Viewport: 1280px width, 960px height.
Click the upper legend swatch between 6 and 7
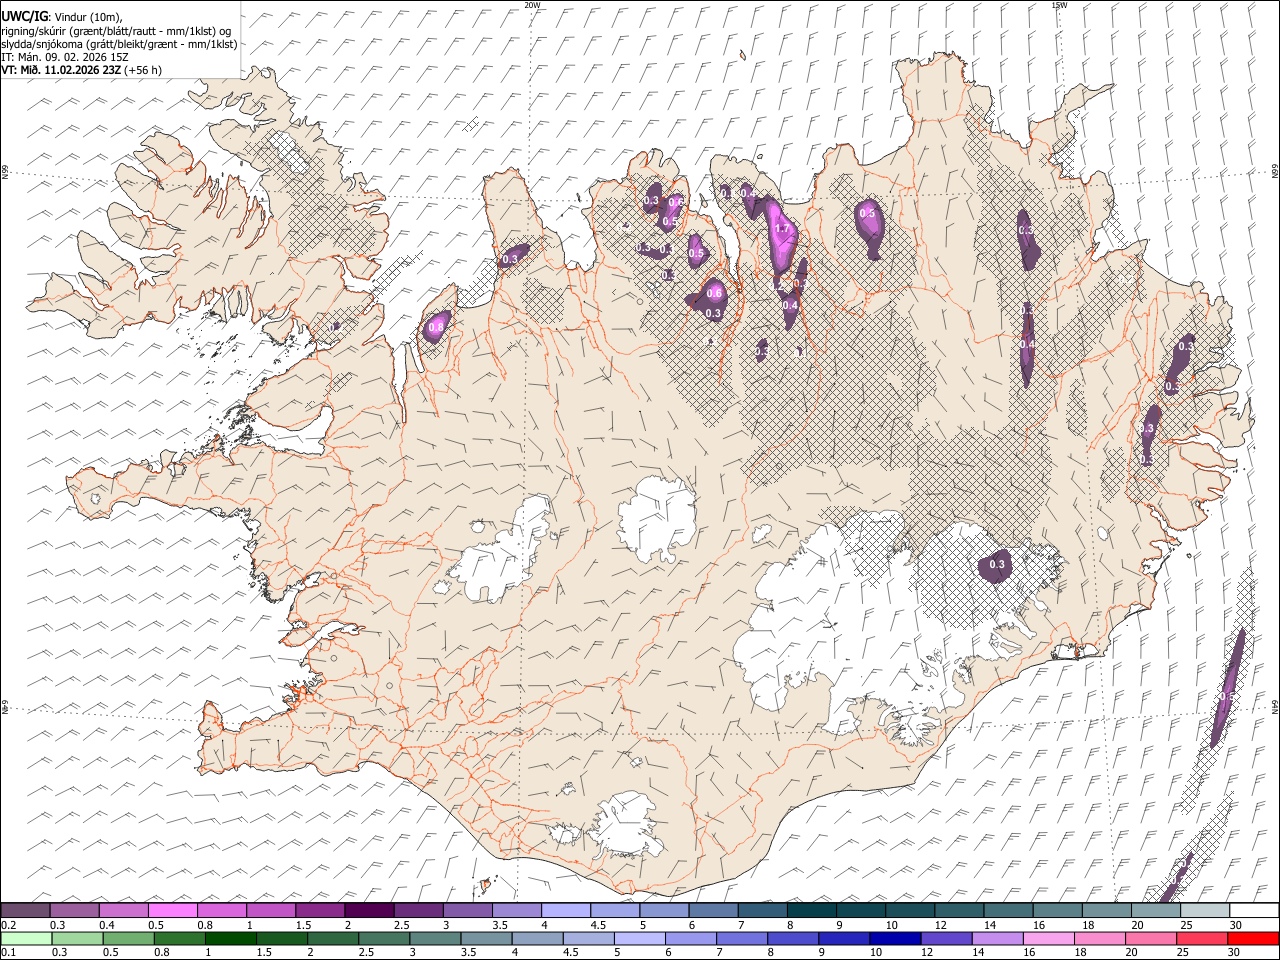[x=714, y=910]
